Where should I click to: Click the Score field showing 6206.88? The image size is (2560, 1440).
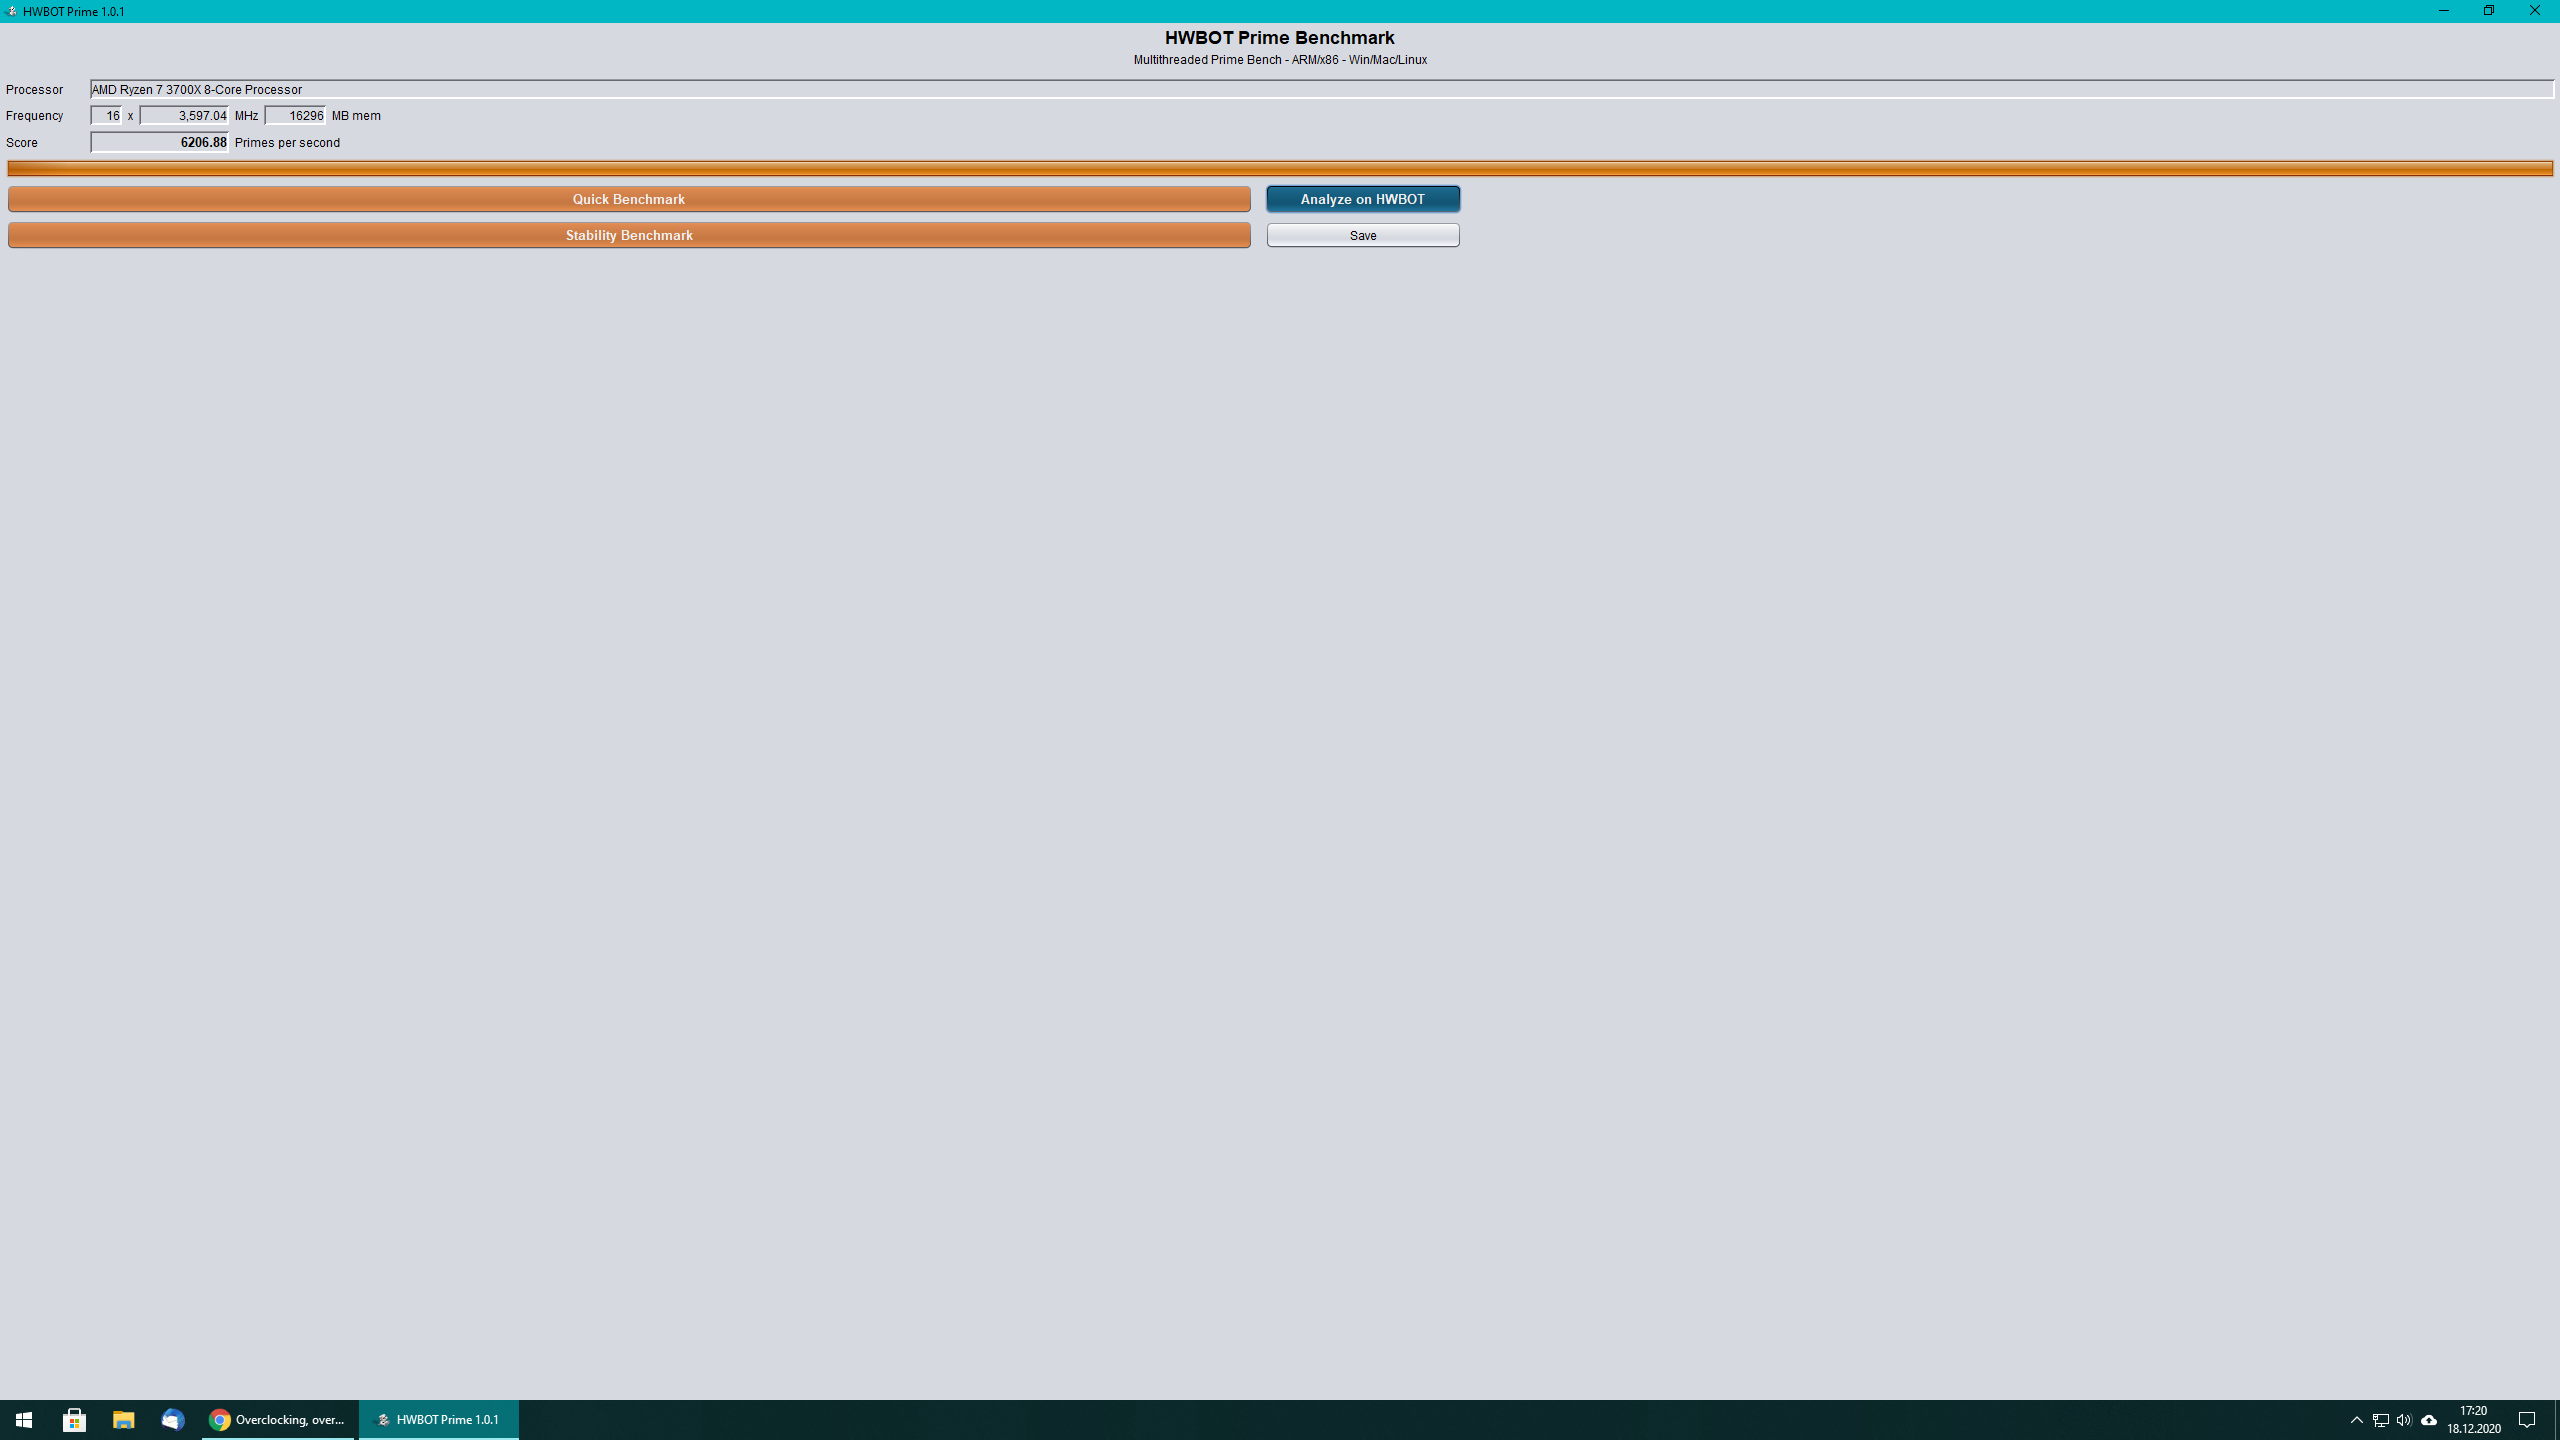(x=160, y=142)
